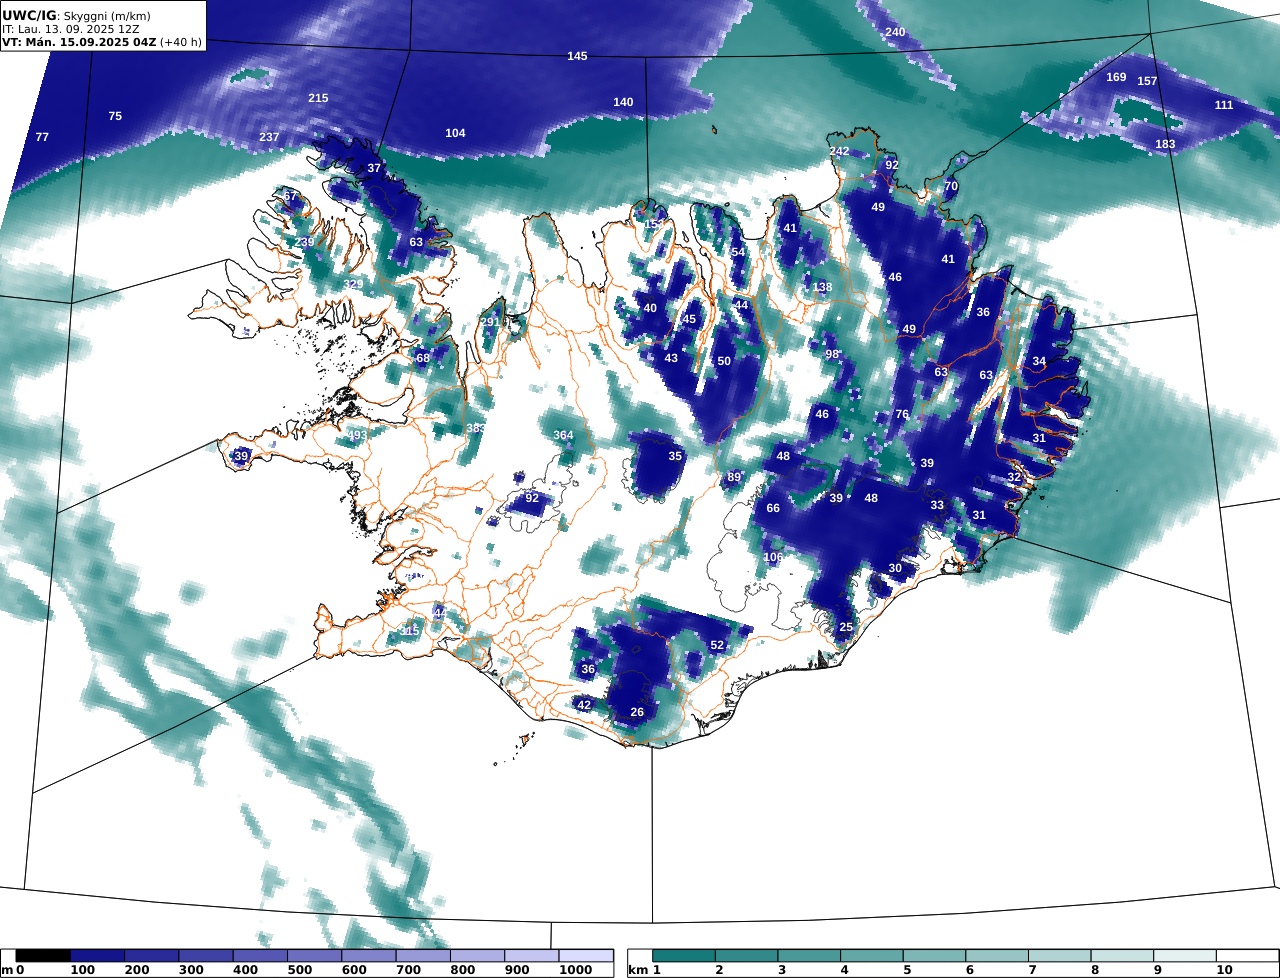The image size is (1280, 978).
Task: Click the 'm 0' legend unit label
Action: (x=12, y=971)
